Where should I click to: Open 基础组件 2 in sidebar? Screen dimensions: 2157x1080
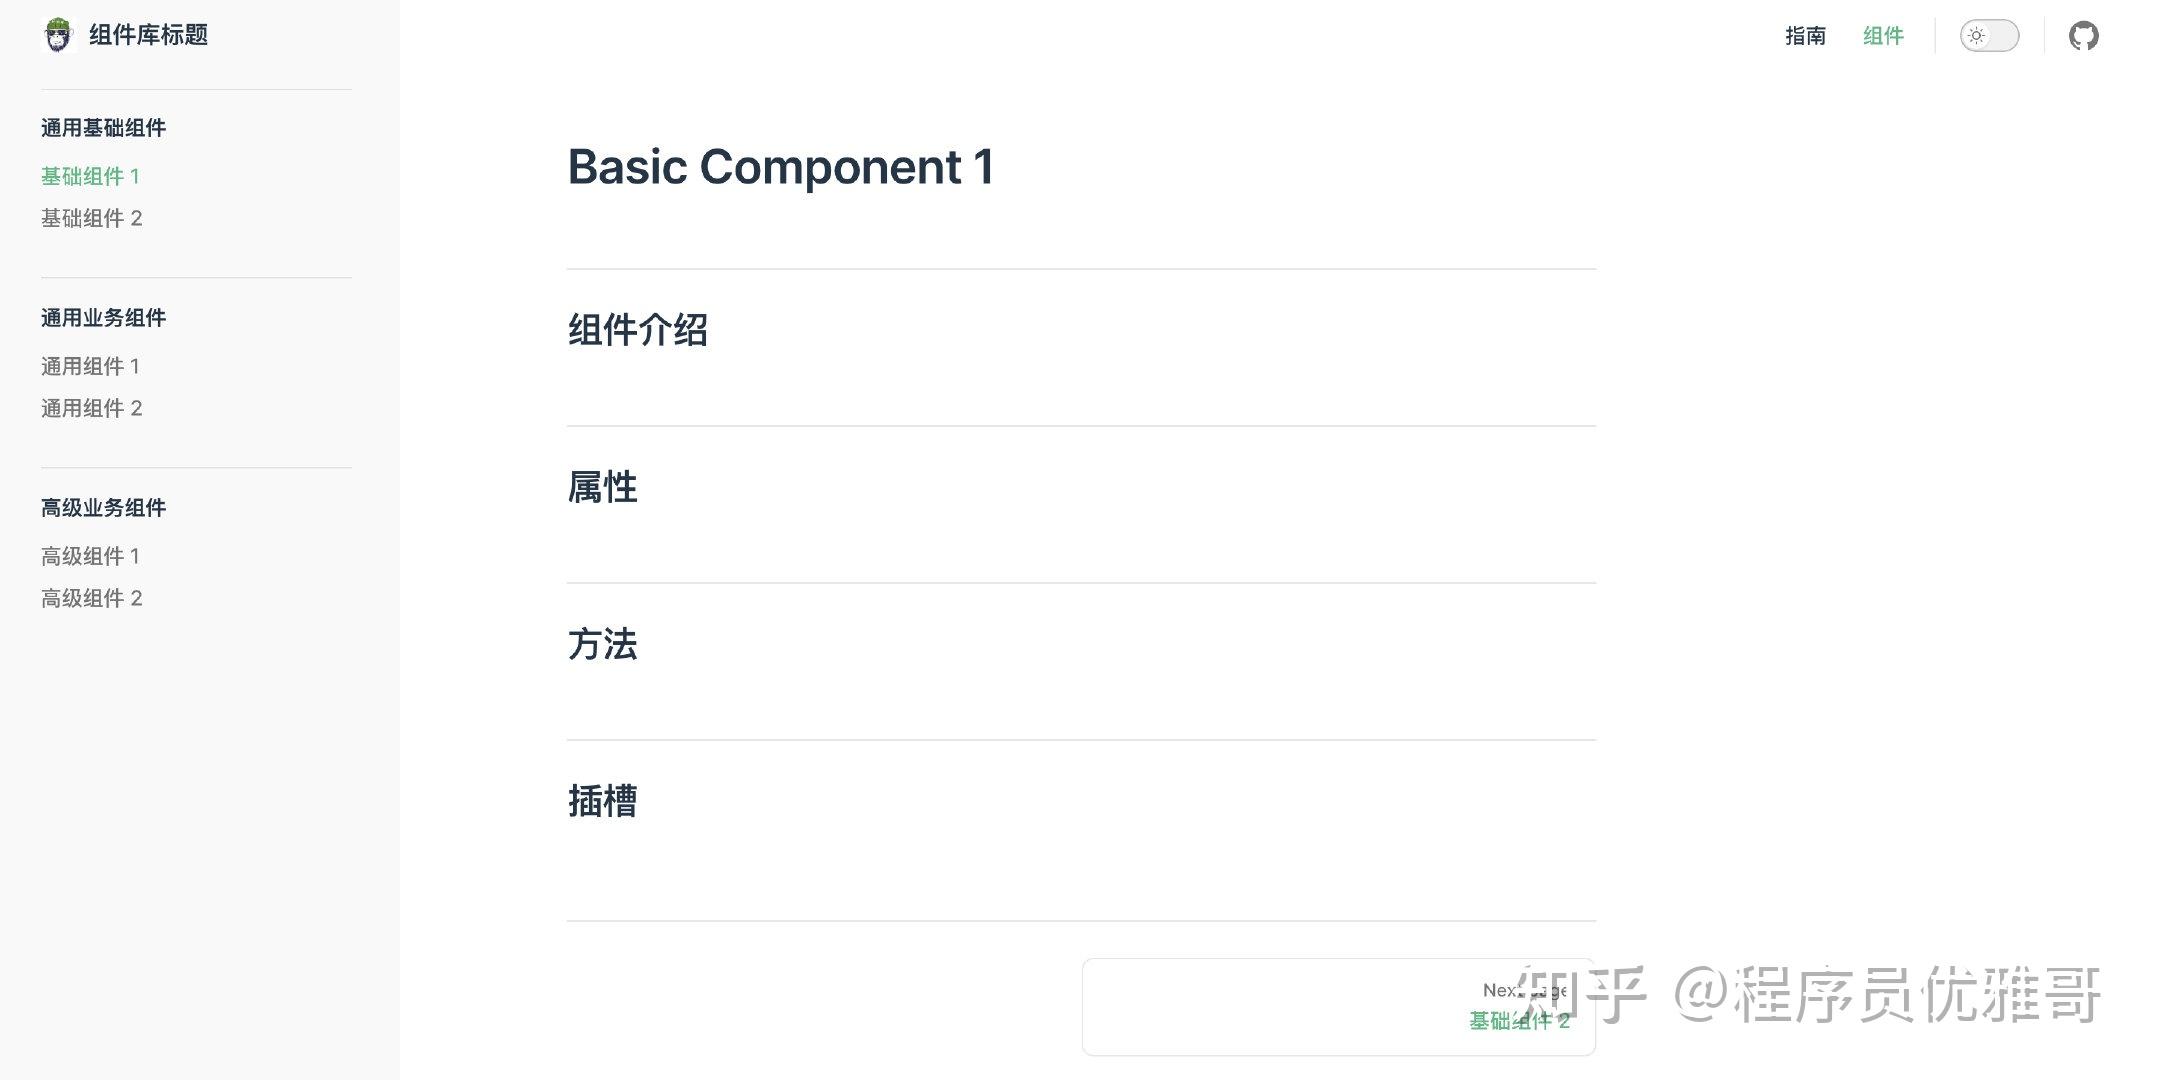pyautogui.click(x=92, y=218)
